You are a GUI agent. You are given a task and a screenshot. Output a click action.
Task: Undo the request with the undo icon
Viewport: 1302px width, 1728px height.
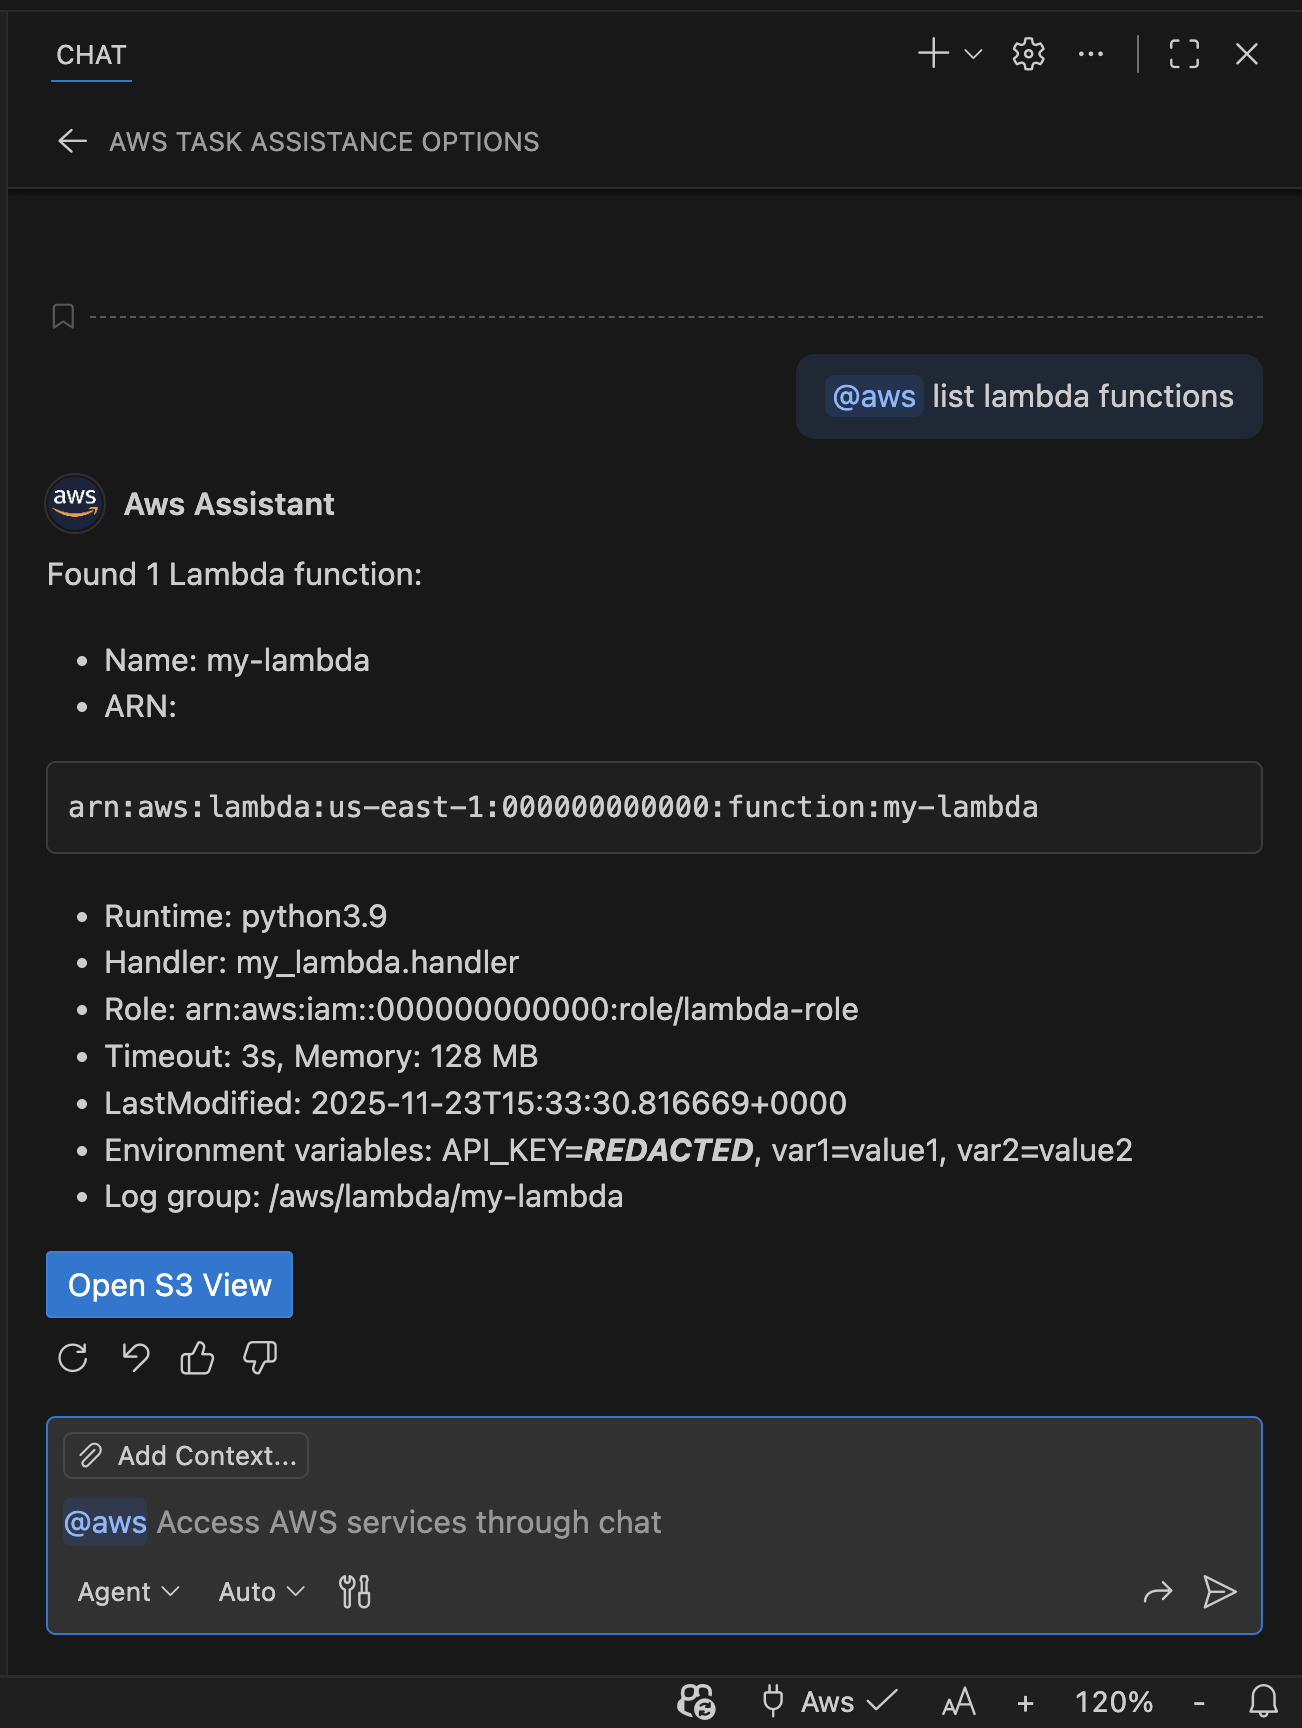(x=135, y=1357)
